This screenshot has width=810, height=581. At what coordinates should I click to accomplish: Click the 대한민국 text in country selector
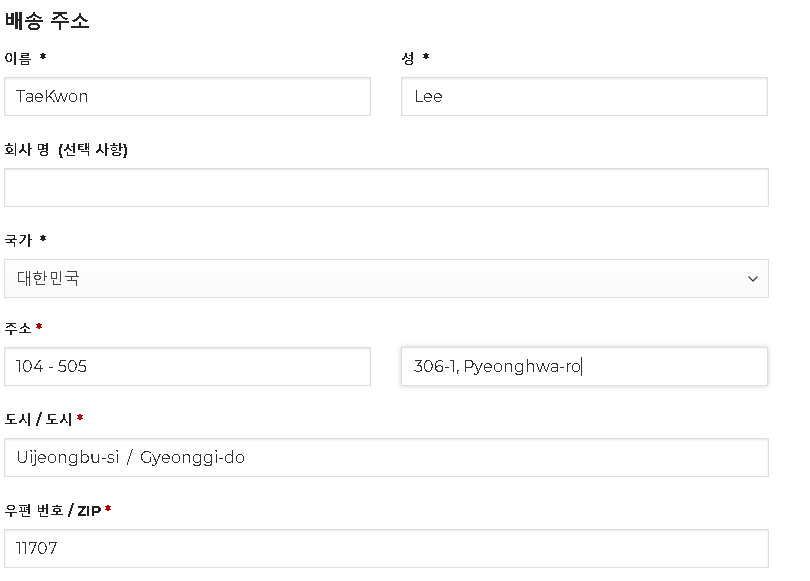(48, 278)
